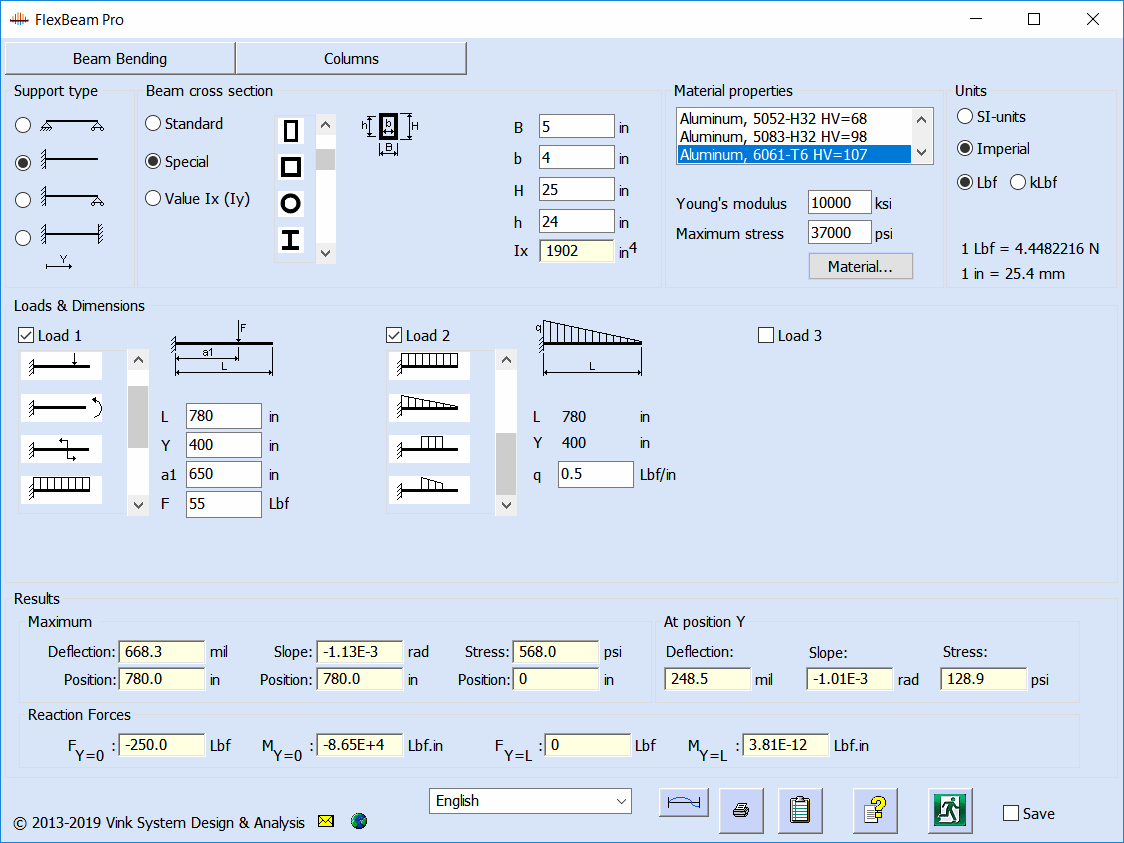The image size is (1124, 843).
Task: Open the English language dropdown
Action: (530, 801)
